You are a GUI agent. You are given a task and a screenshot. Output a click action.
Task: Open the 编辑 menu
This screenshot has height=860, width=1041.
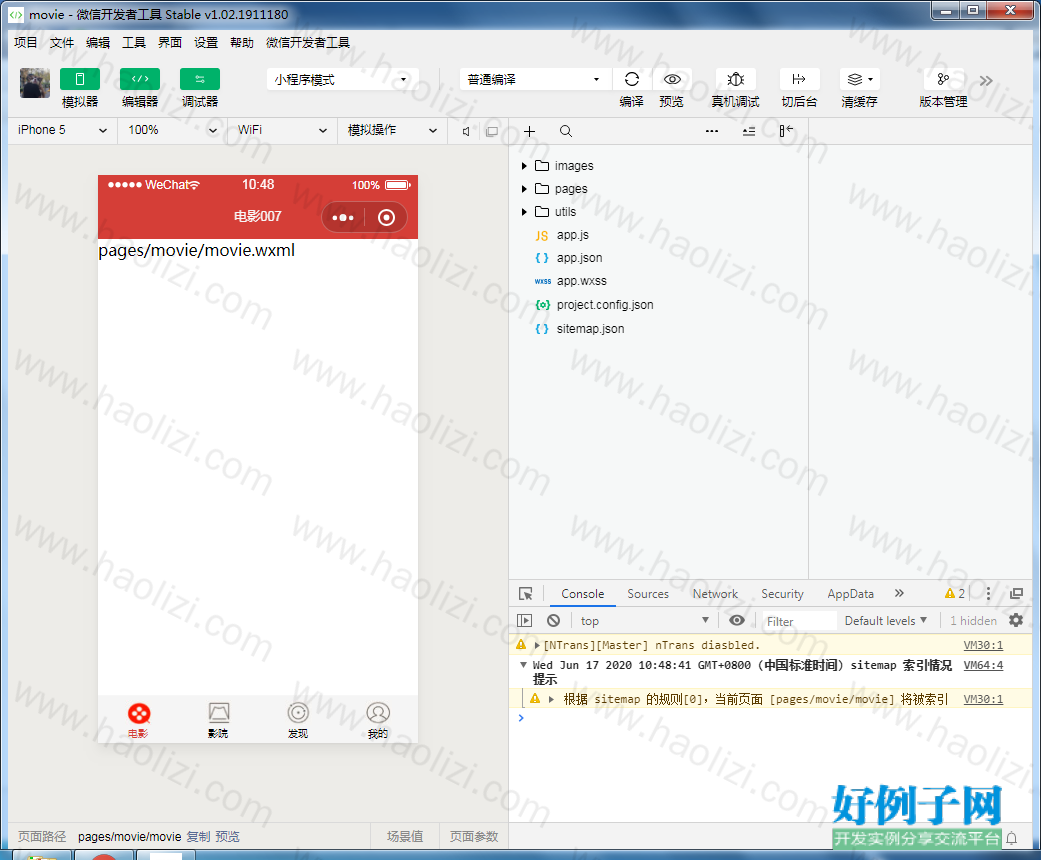click(x=98, y=43)
